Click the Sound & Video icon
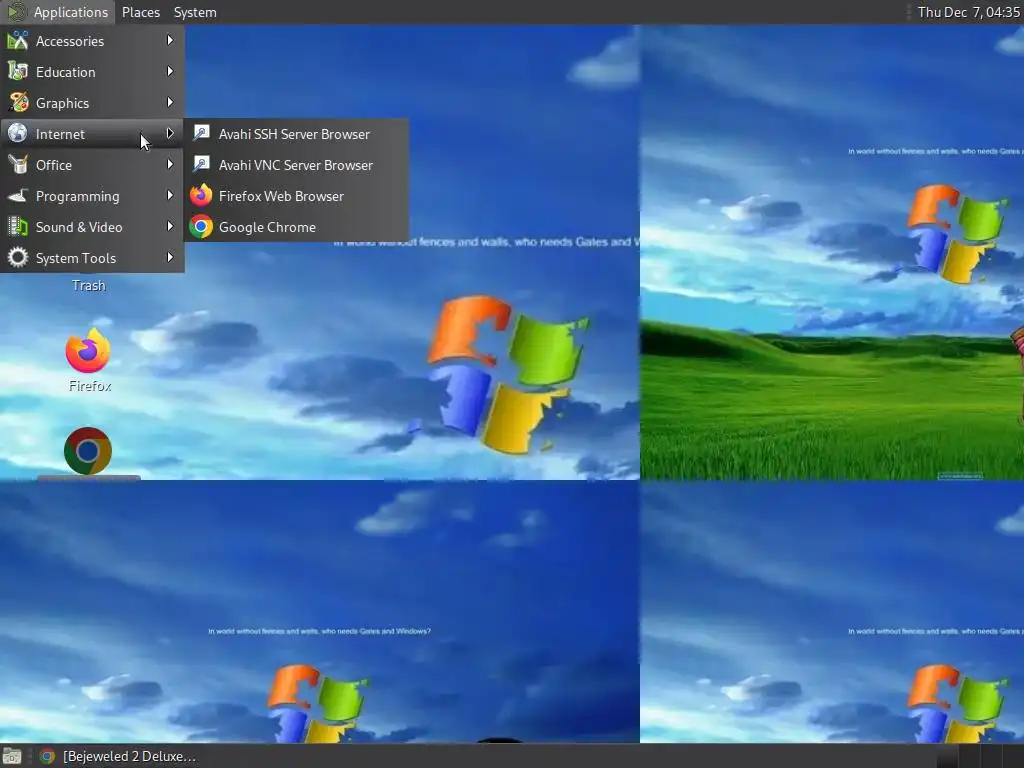 pyautogui.click(x=18, y=227)
